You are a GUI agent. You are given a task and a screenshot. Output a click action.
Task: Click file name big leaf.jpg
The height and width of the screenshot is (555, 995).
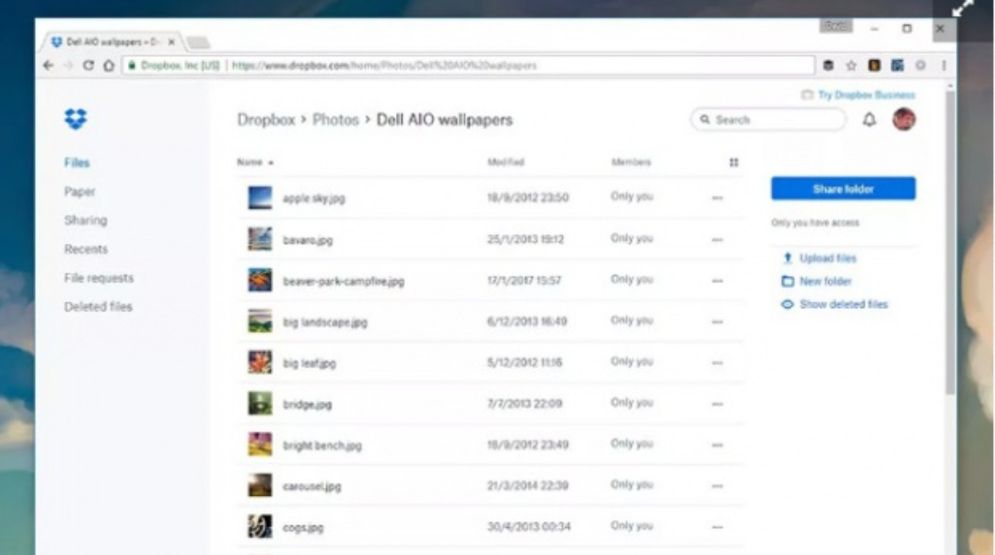309,363
